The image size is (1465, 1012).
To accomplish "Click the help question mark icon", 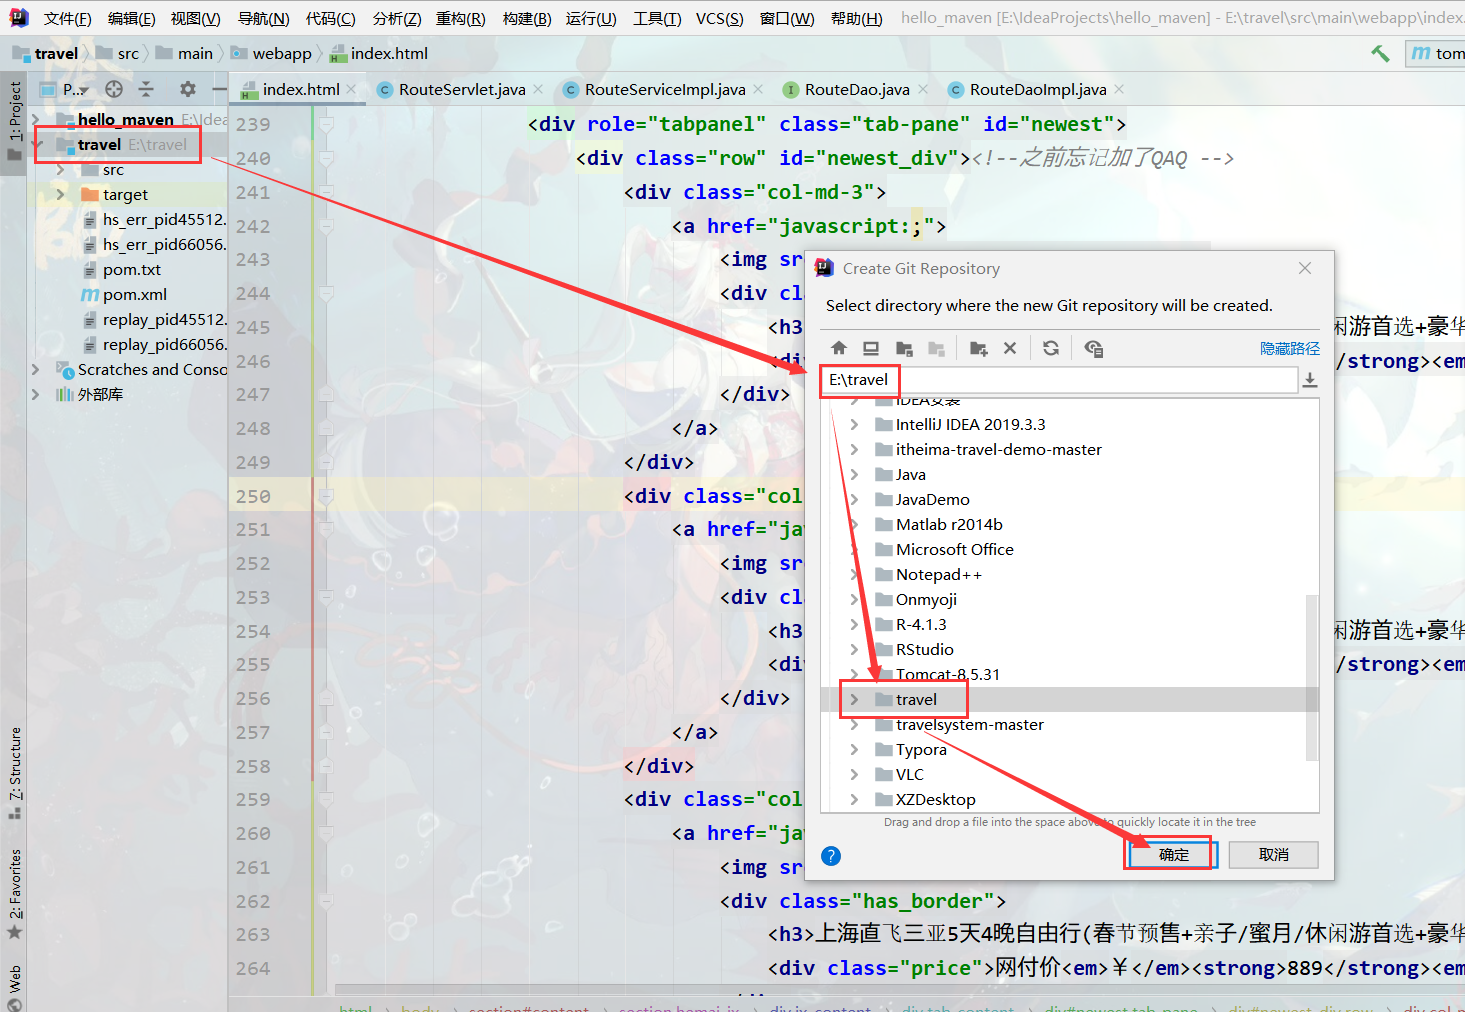I will coord(831,856).
